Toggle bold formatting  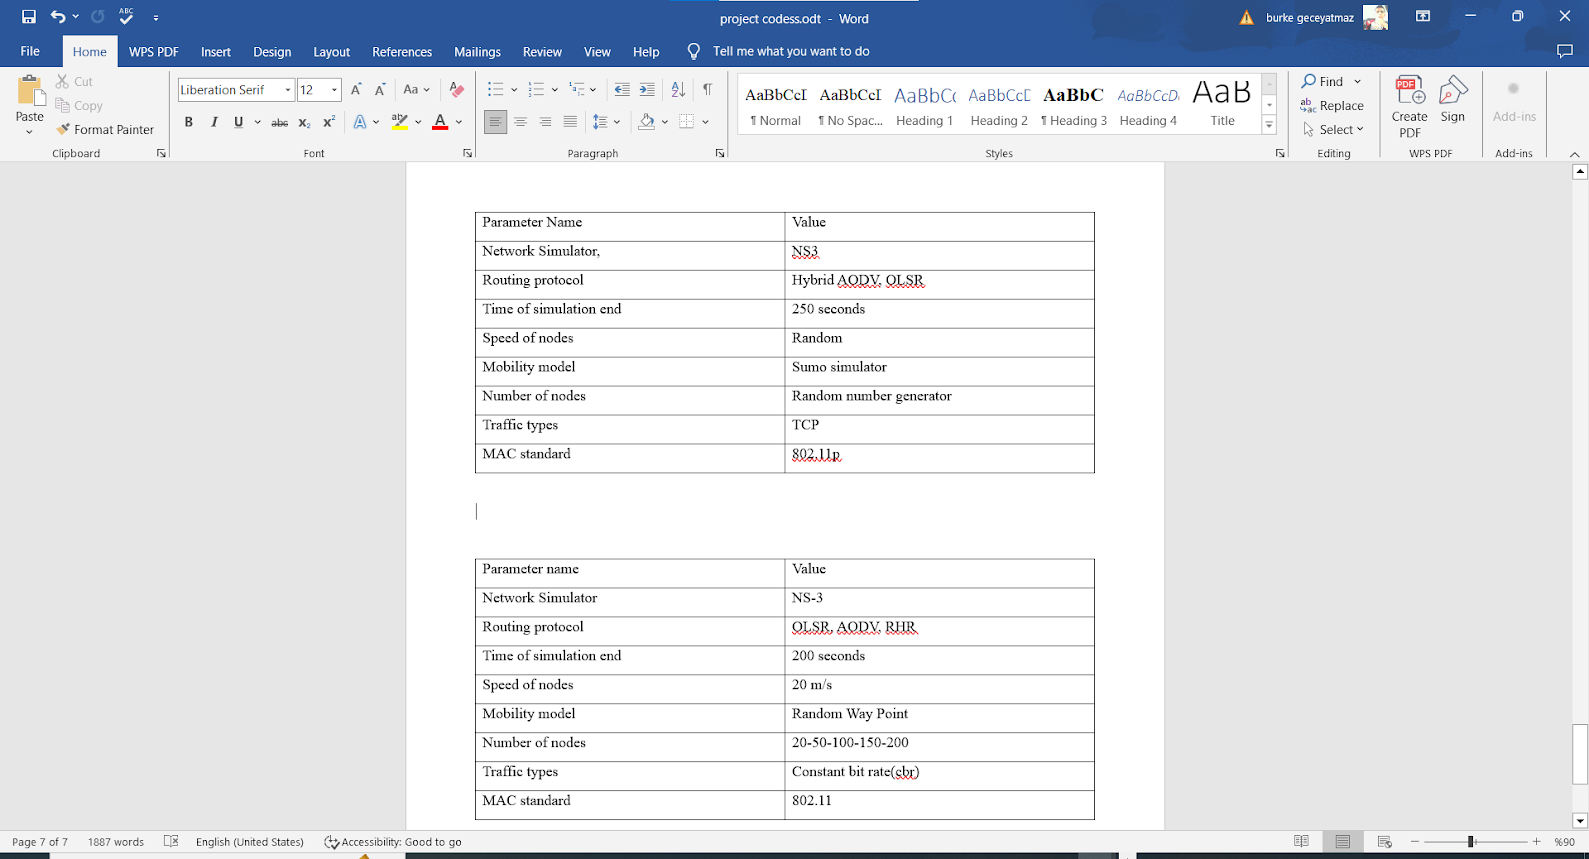[188, 122]
